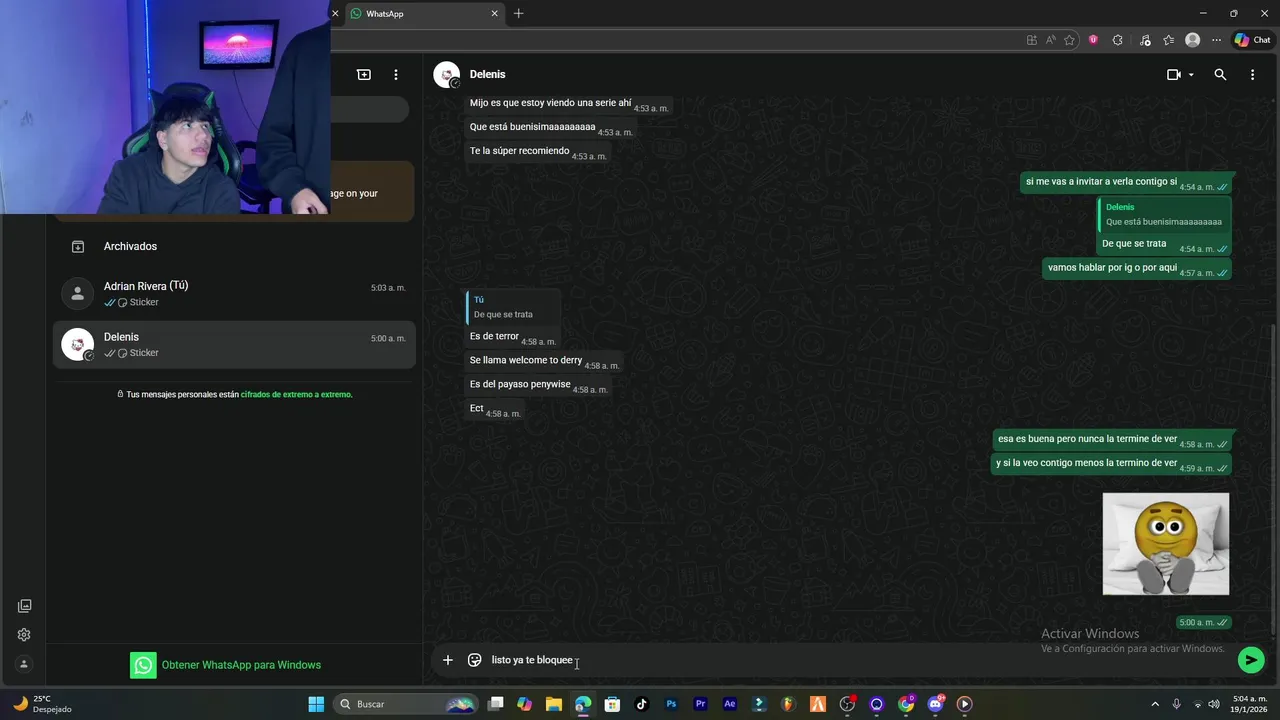Open browser settings and more menu
The height and width of the screenshot is (720, 1280).
coord(1216,40)
